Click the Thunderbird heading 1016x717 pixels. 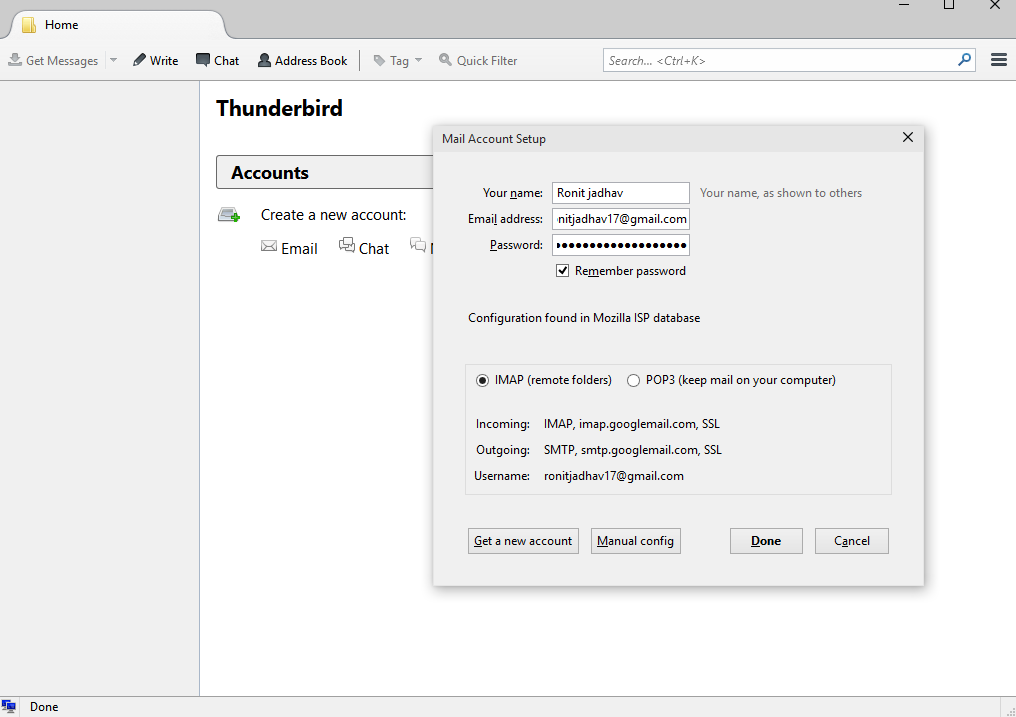pyautogui.click(x=279, y=108)
